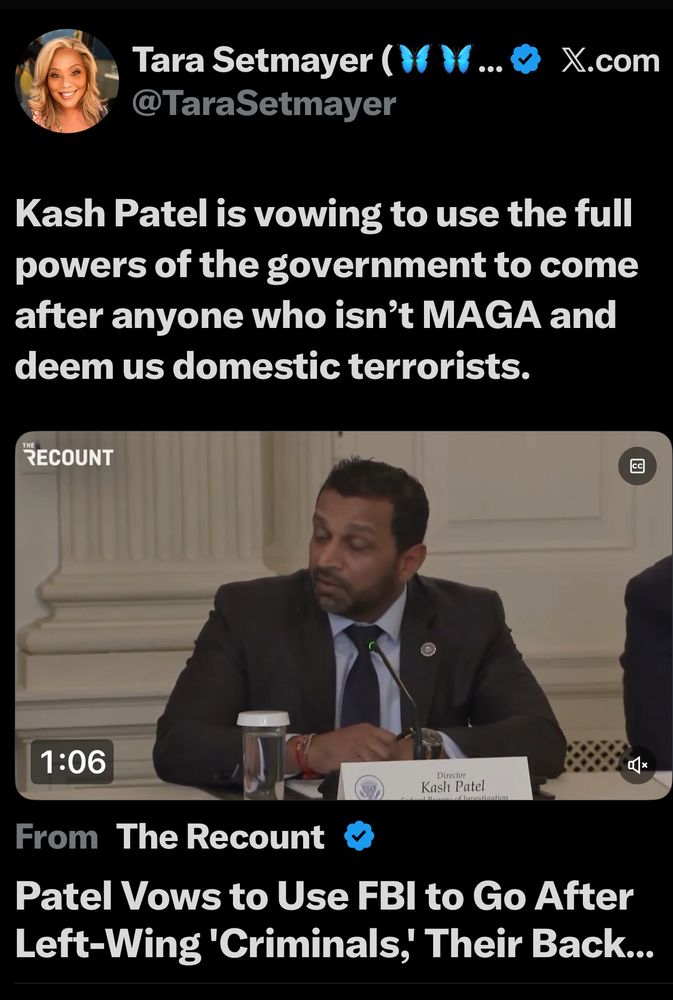The image size is (673, 1000).
Task: Click the 1:06 video duration badge
Action: 72,762
